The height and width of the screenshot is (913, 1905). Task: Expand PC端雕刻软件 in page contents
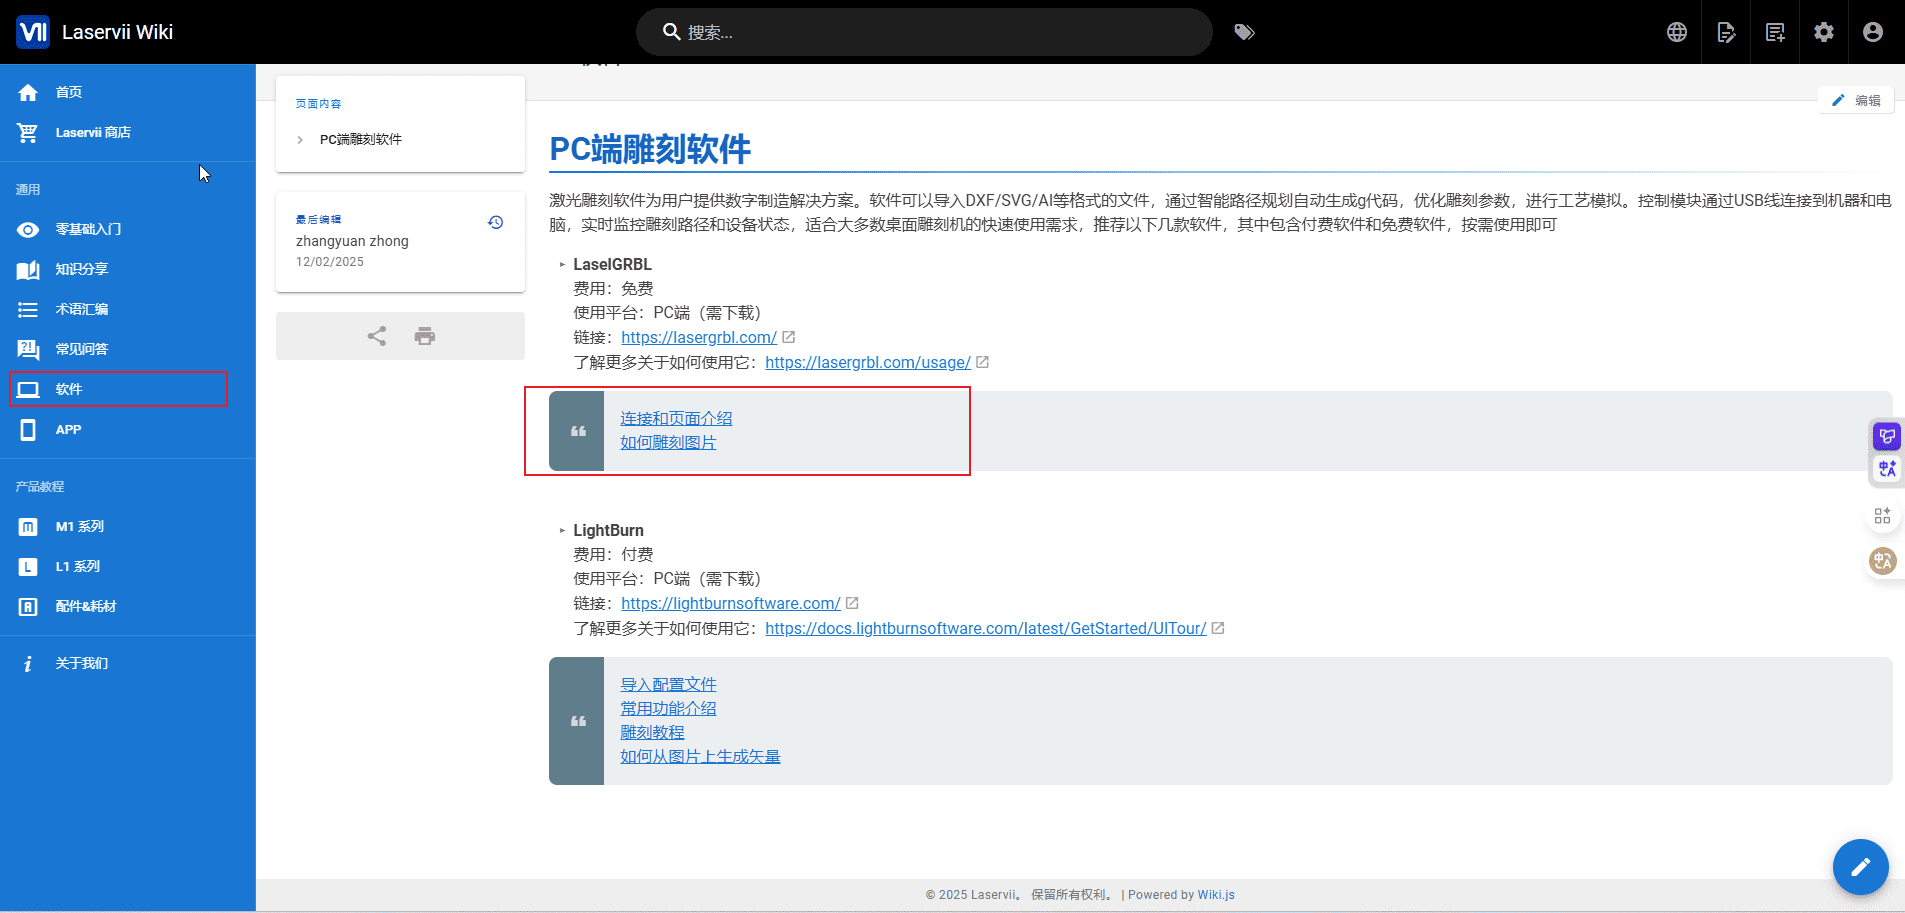[300, 140]
